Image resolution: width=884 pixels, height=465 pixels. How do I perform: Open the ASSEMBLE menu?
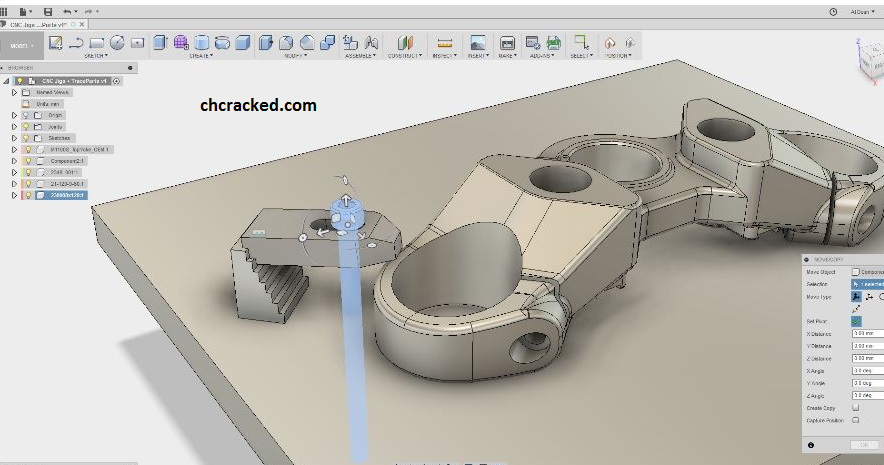[x=360, y=56]
